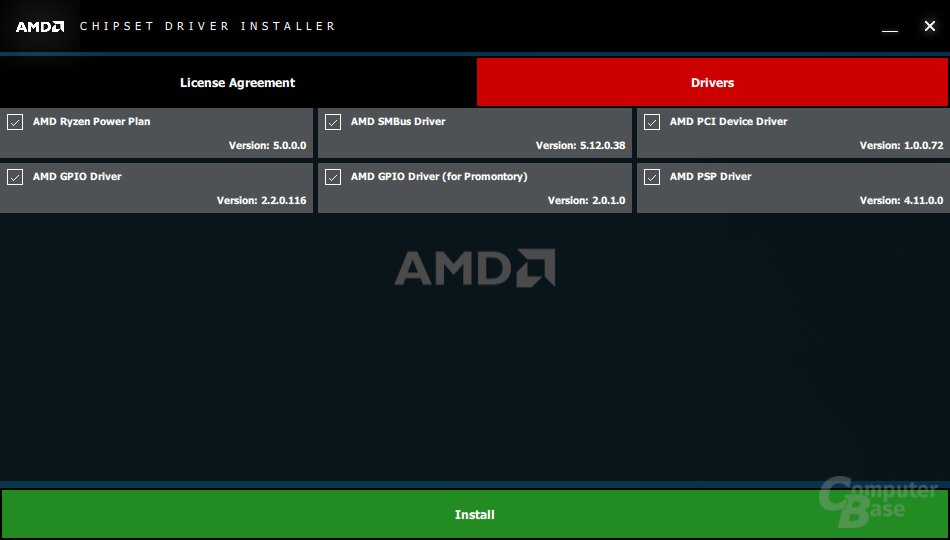Deselect the AMD PCI Device Driver checkbox

(x=652, y=122)
